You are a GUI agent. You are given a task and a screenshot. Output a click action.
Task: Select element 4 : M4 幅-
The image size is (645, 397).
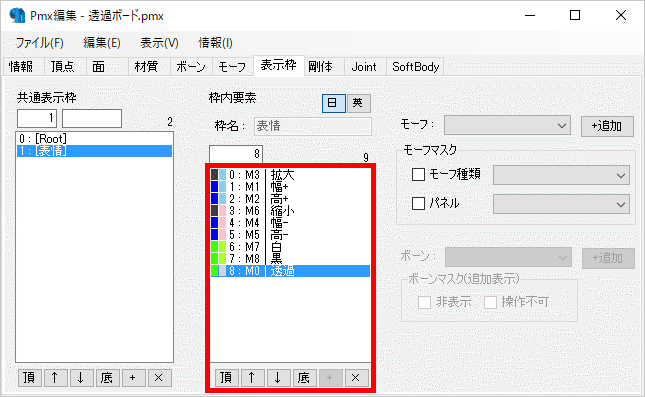tap(290, 223)
